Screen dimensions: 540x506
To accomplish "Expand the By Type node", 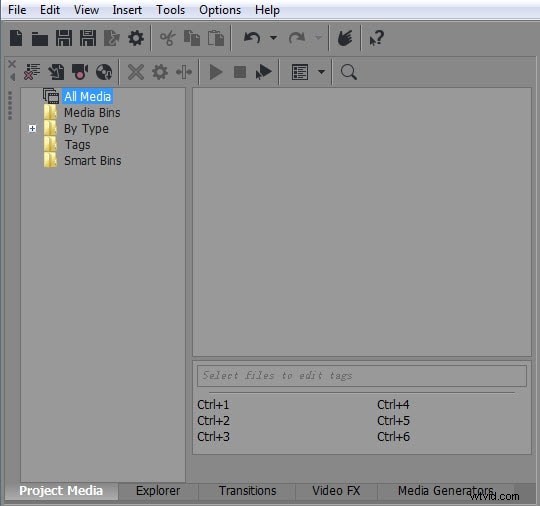I will tap(32, 128).
